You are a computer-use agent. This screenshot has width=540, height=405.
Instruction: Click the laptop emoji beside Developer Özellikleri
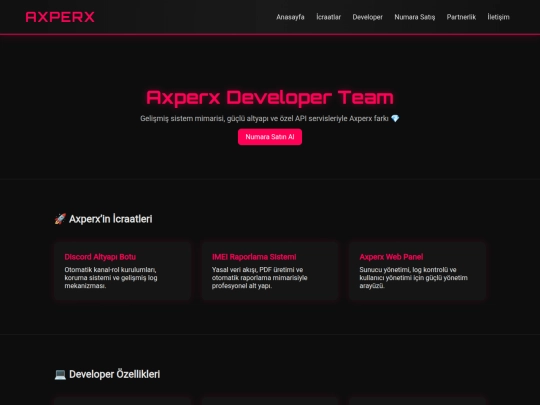tap(60, 374)
